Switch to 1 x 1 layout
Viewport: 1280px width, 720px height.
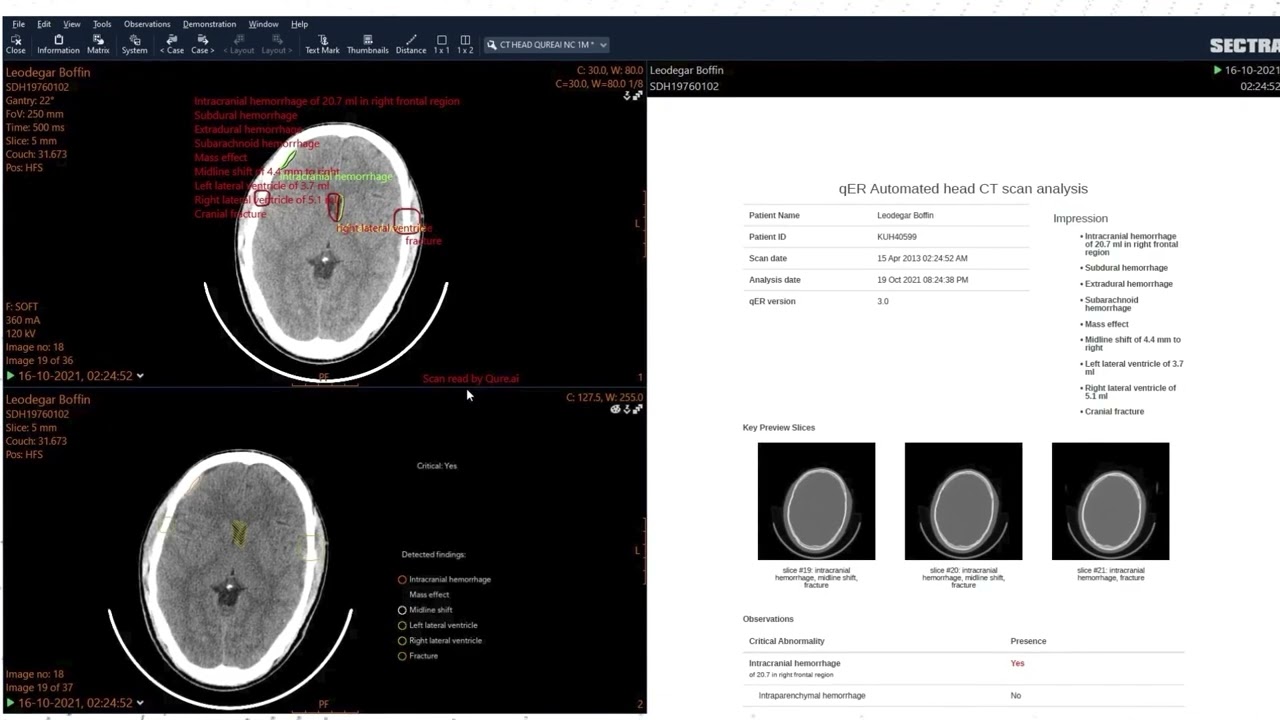[x=441, y=44]
